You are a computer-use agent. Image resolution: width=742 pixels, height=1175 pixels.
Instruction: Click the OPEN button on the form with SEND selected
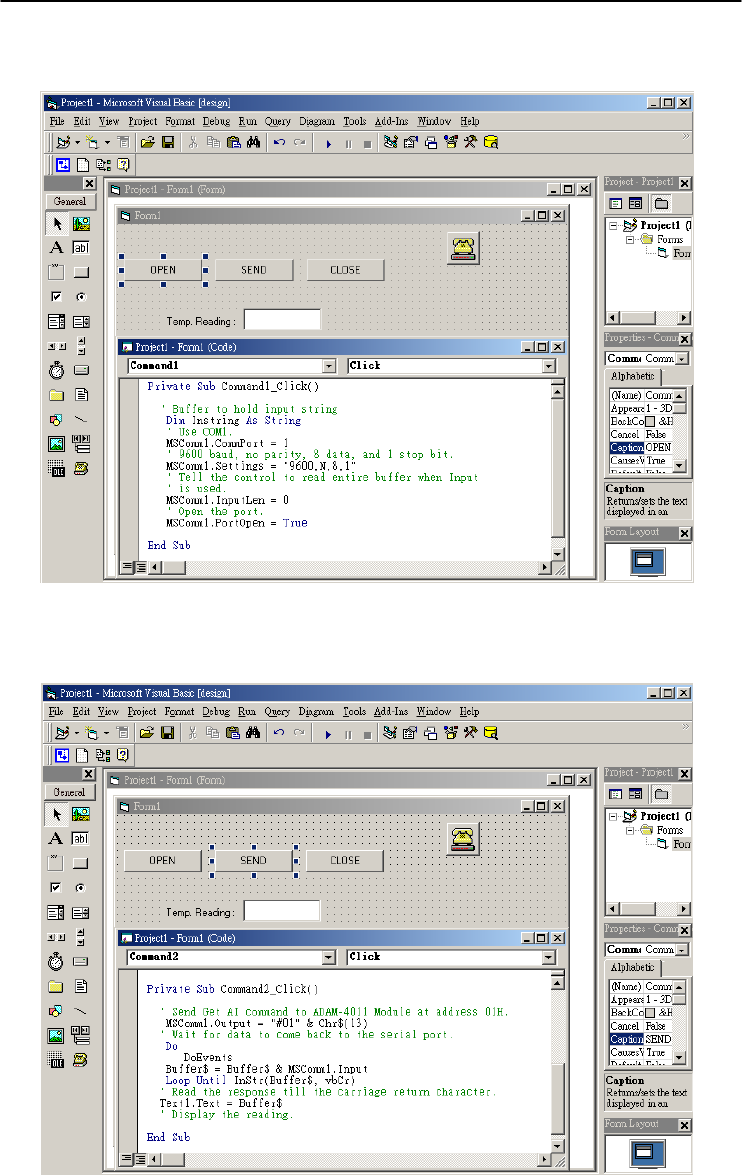point(163,861)
